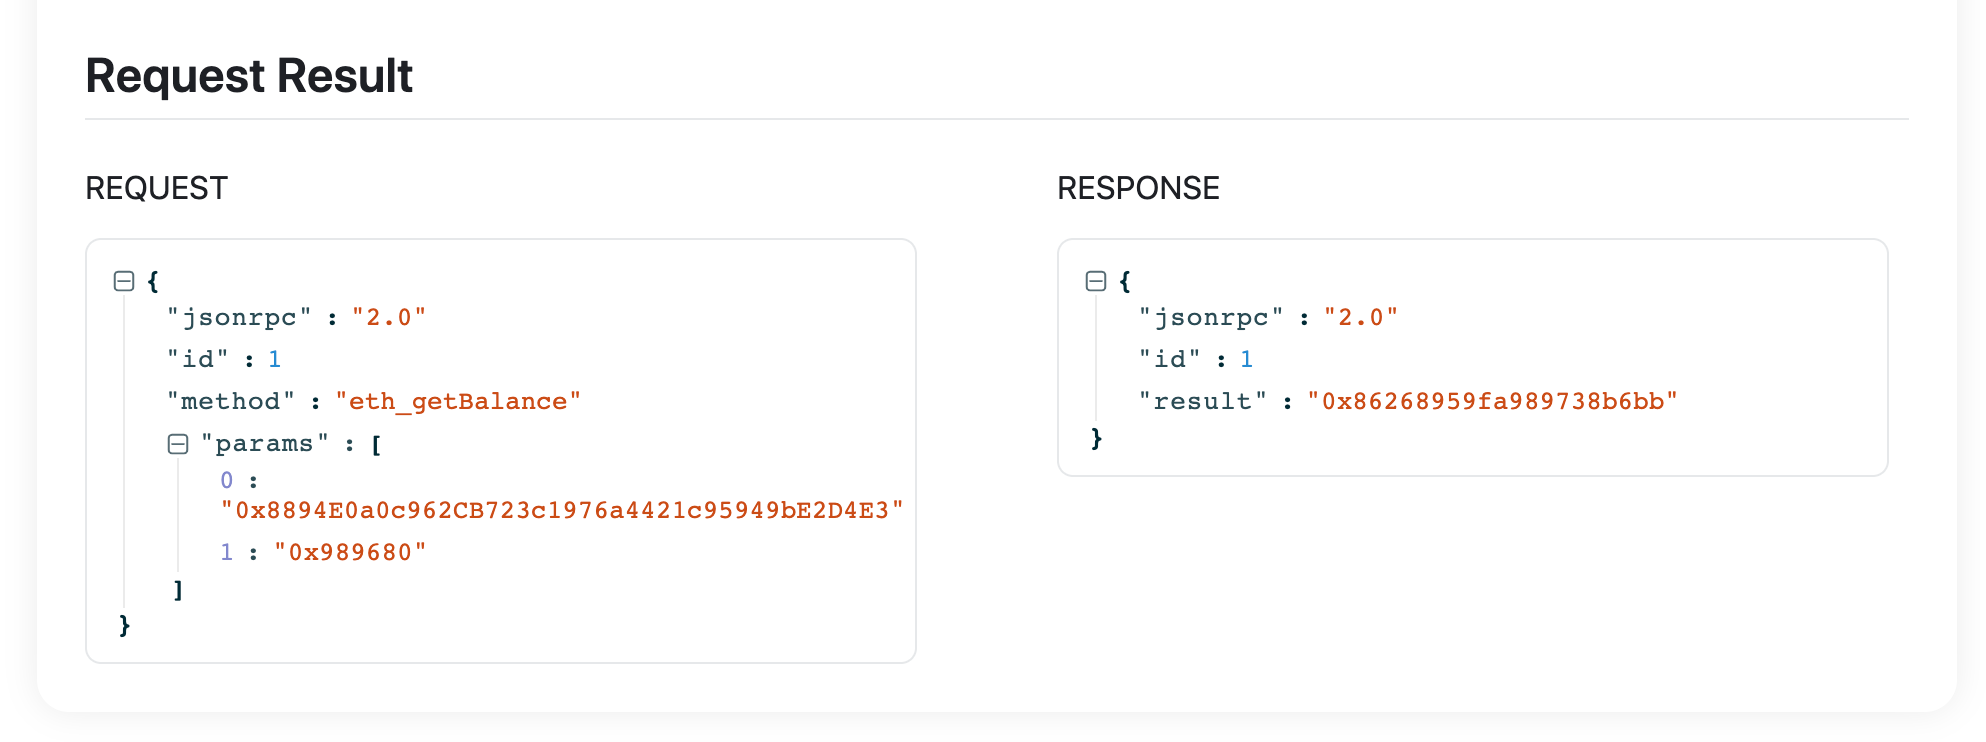1986x742 pixels.
Task: Collapse the "params" array node
Action: pyautogui.click(x=178, y=444)
